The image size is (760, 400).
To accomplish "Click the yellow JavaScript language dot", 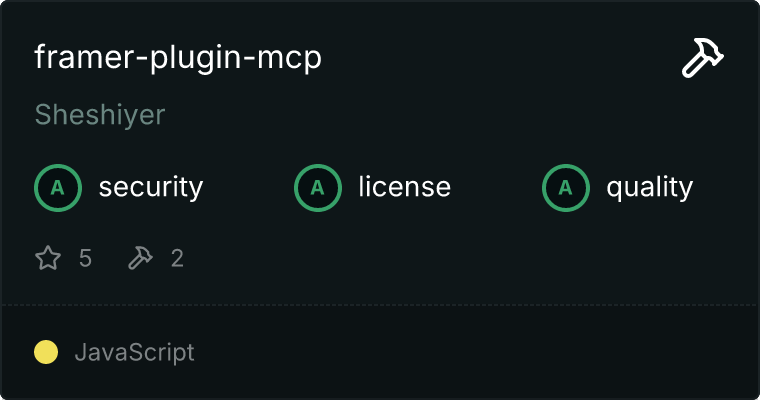I will [x=46, y=352].
